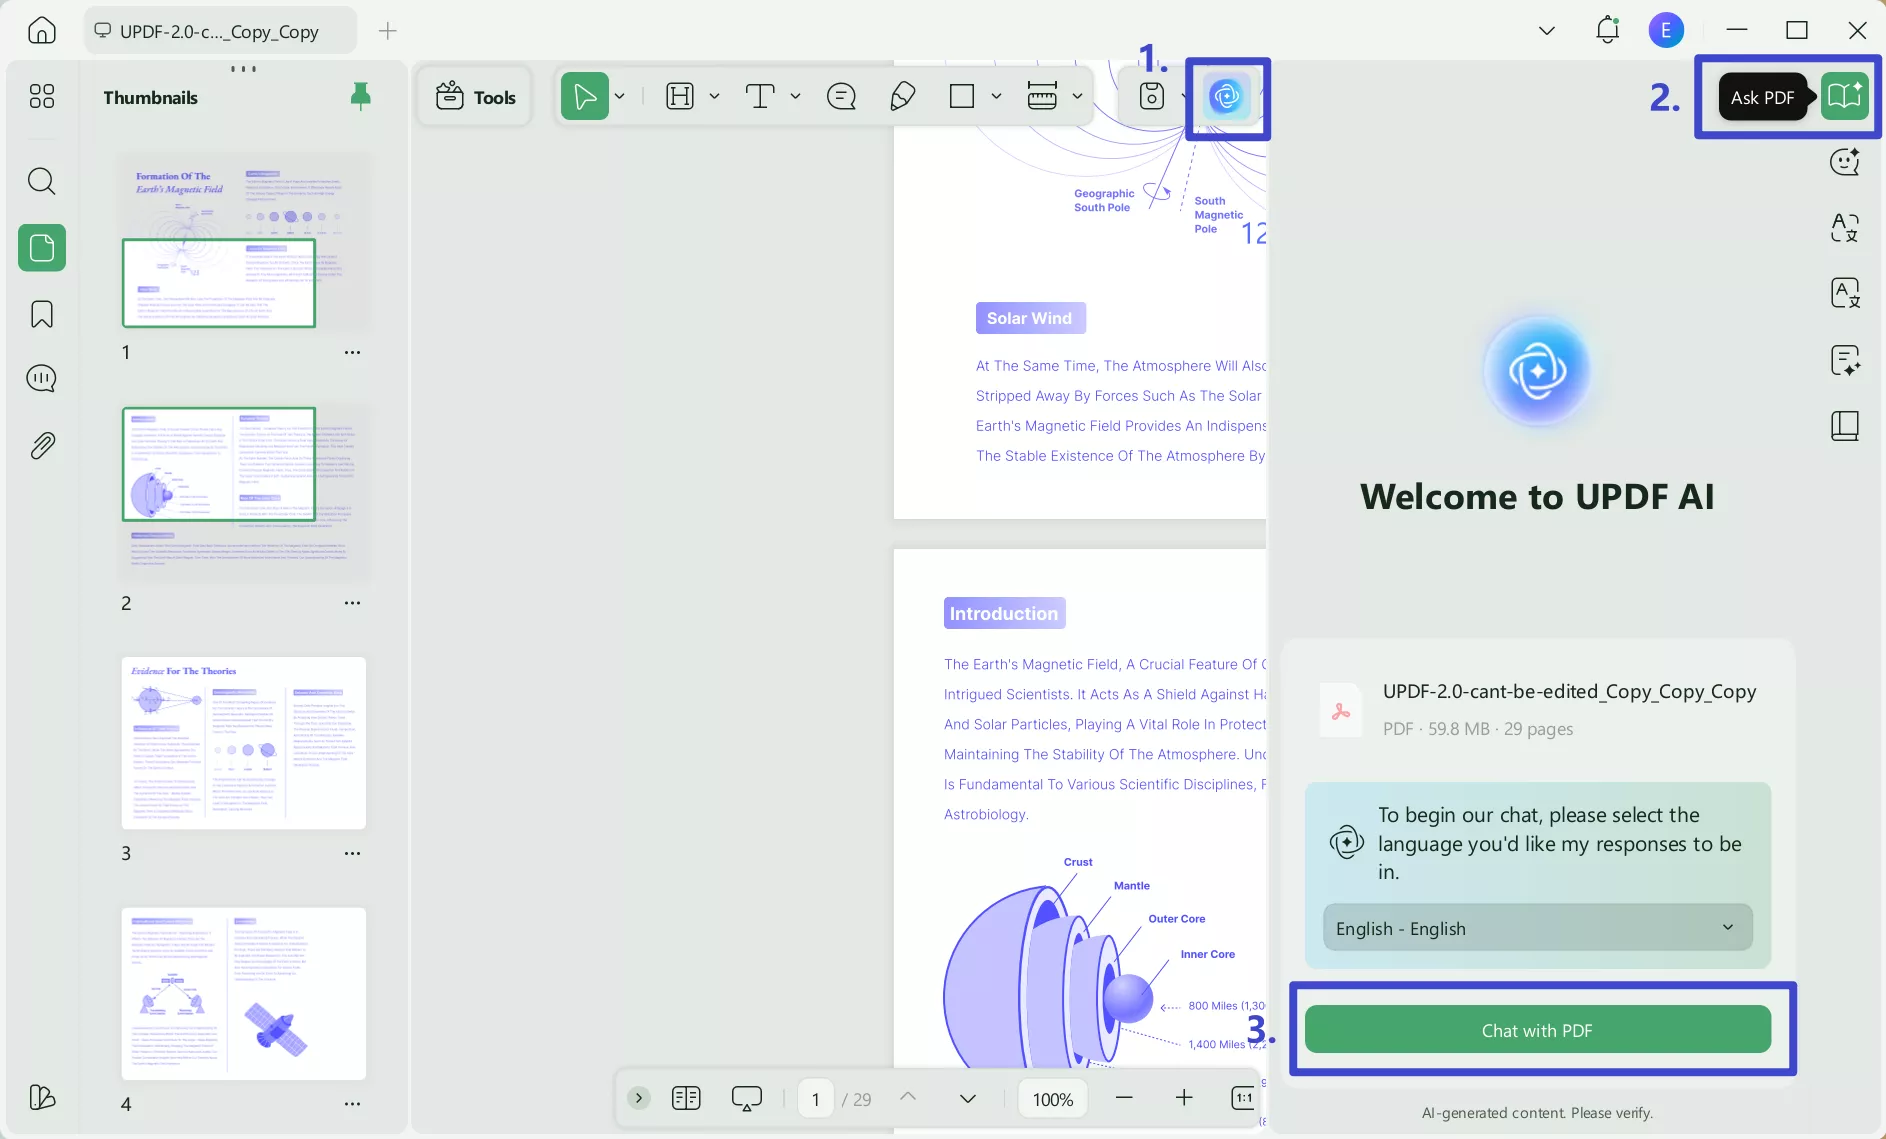The height and width of the screenshot is (1139, 1886).
Task: Open the measure tool dropdown arrow
Action: click(1078, 96)
